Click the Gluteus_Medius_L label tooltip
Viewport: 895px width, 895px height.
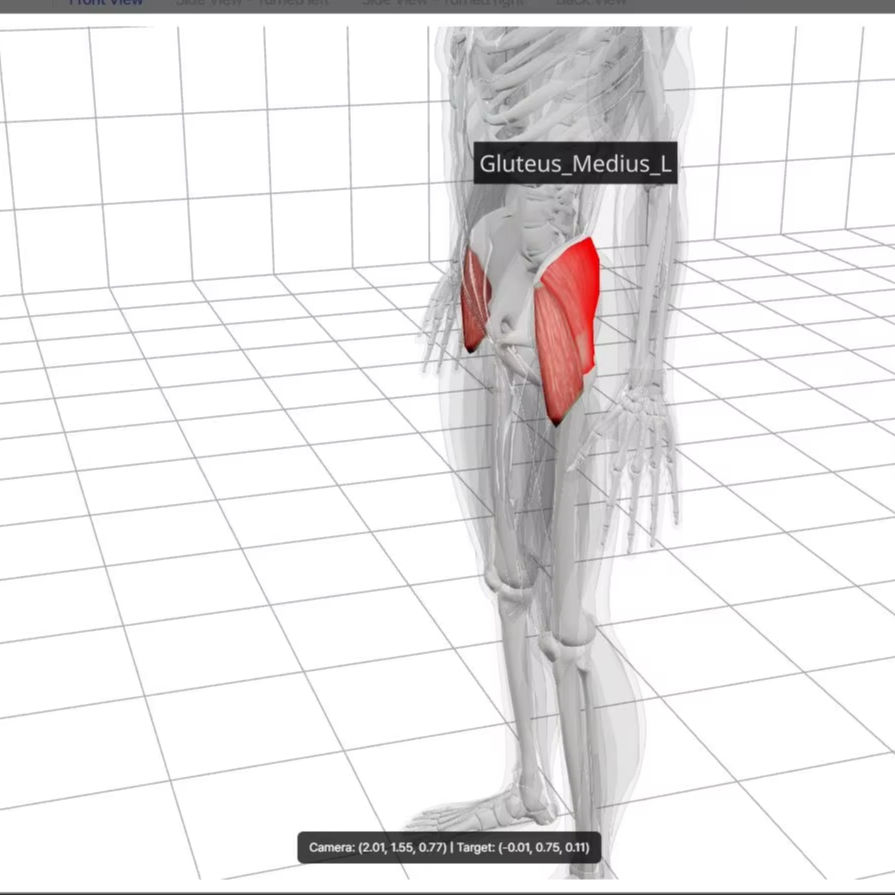575,164
